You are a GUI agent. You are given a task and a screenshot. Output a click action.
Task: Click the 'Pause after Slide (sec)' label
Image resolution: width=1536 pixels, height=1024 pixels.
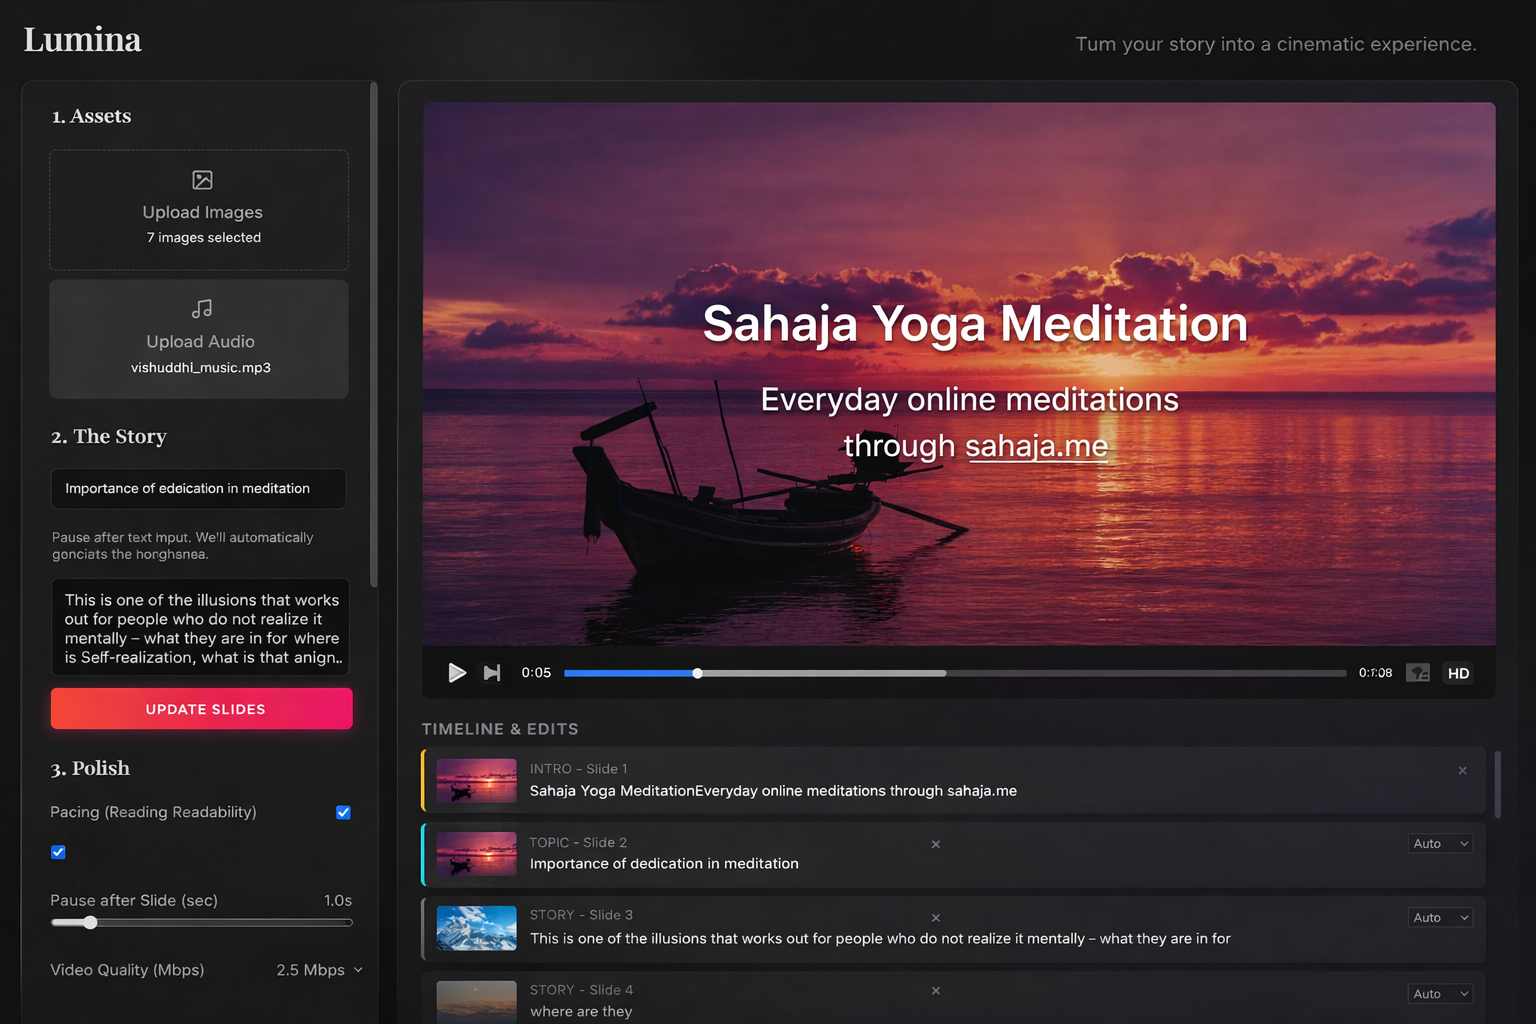click(x=134, y=901)
